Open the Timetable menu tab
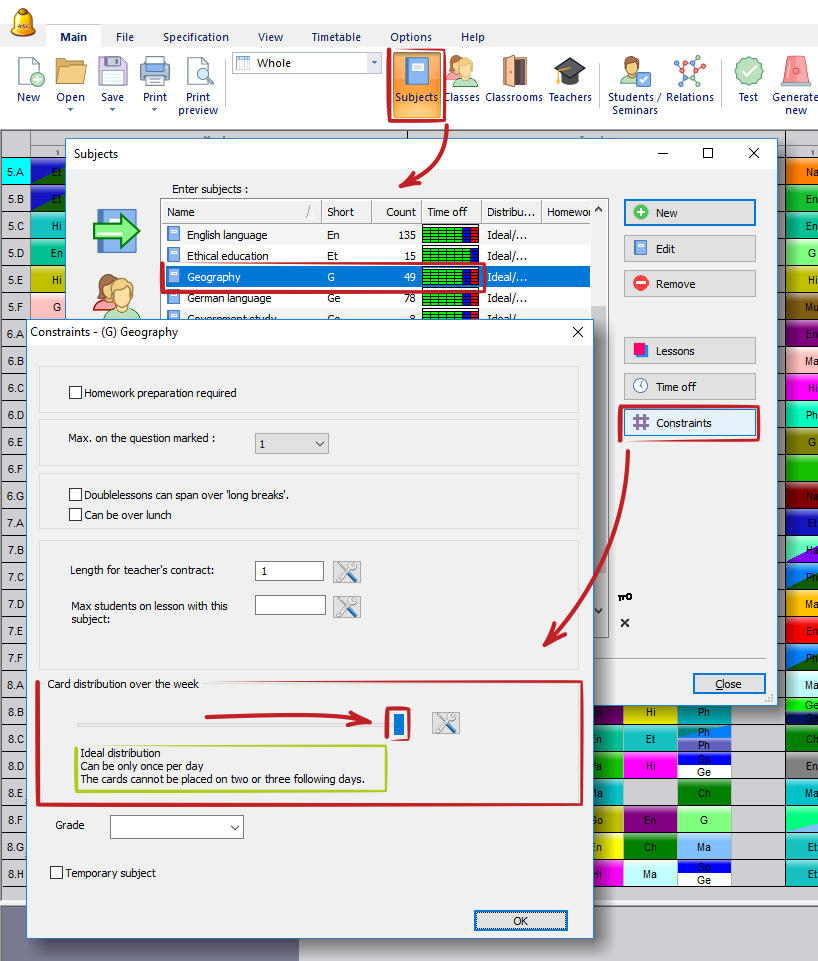Viewport: 818px width, 961px height. (336, 37)
